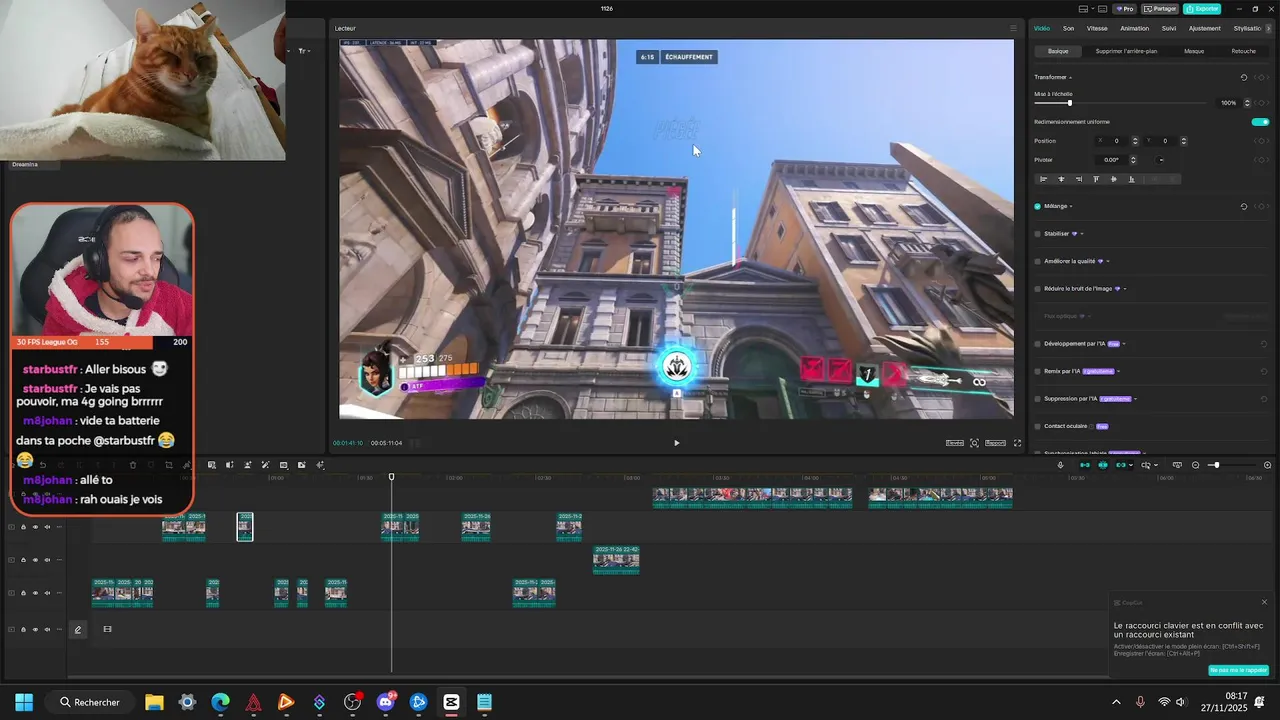
Task: Fit timeline to window using the rightmost icon
Action: (x=1268, y=465)
